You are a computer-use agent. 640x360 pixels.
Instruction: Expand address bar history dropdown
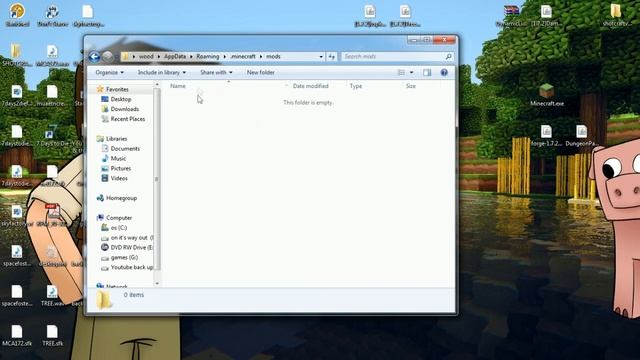pos(321,56)
